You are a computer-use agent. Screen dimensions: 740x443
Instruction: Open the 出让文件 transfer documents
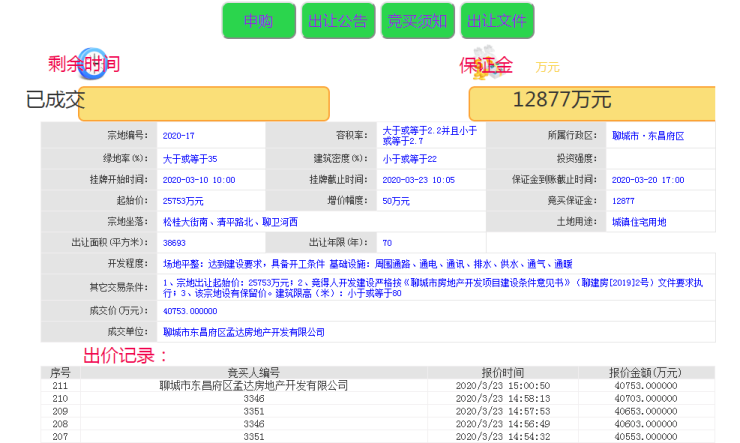[x=497, y=21]
